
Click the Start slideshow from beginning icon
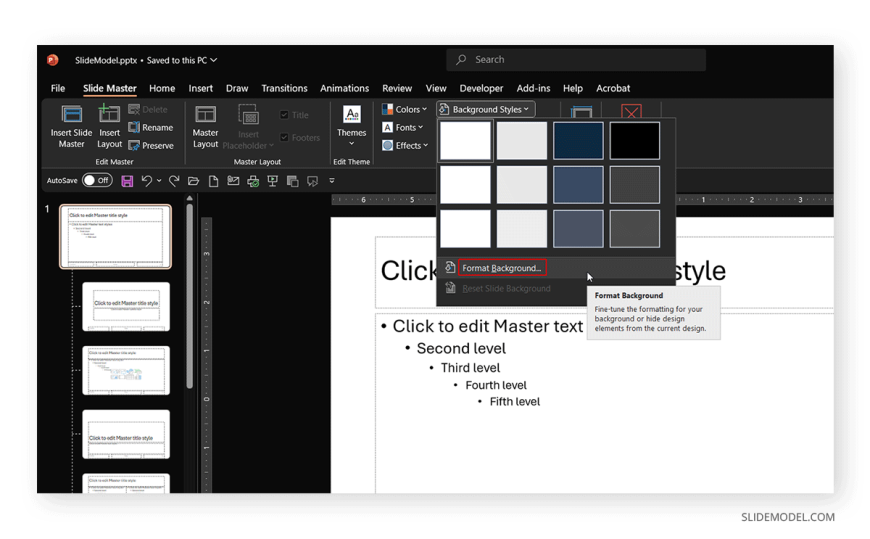(272, 181)
